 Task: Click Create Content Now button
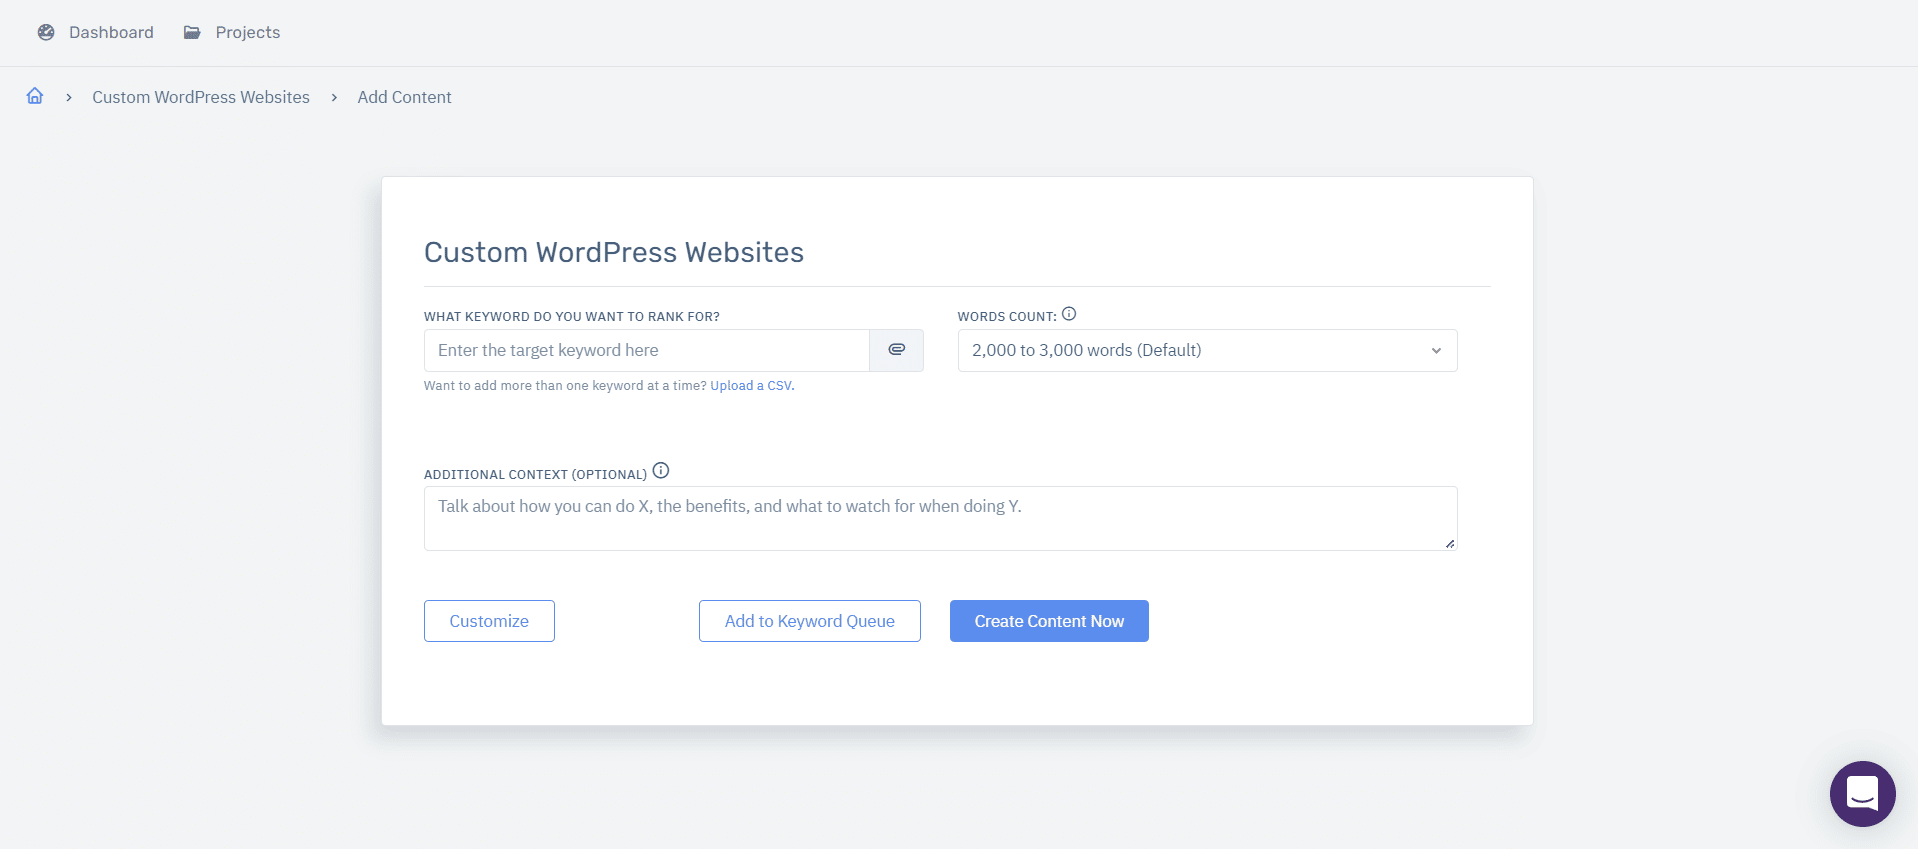click(1049, 621)
